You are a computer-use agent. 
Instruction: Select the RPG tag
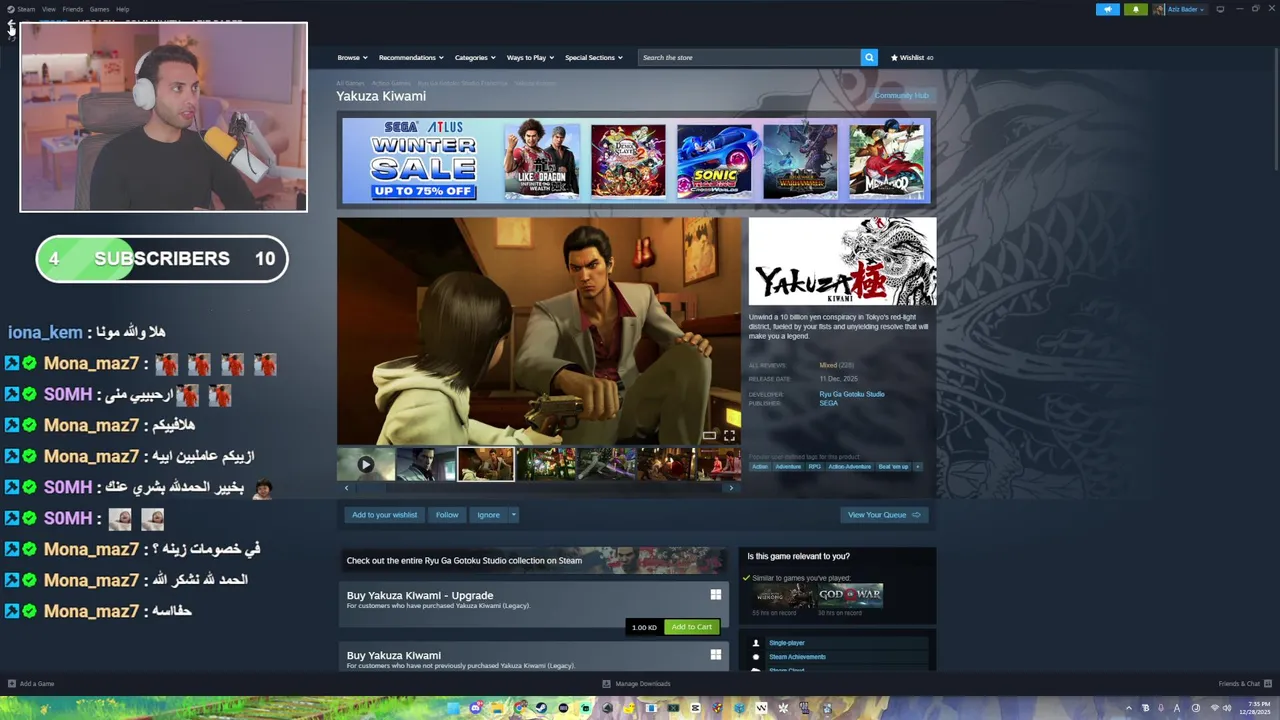click(814, 466)
